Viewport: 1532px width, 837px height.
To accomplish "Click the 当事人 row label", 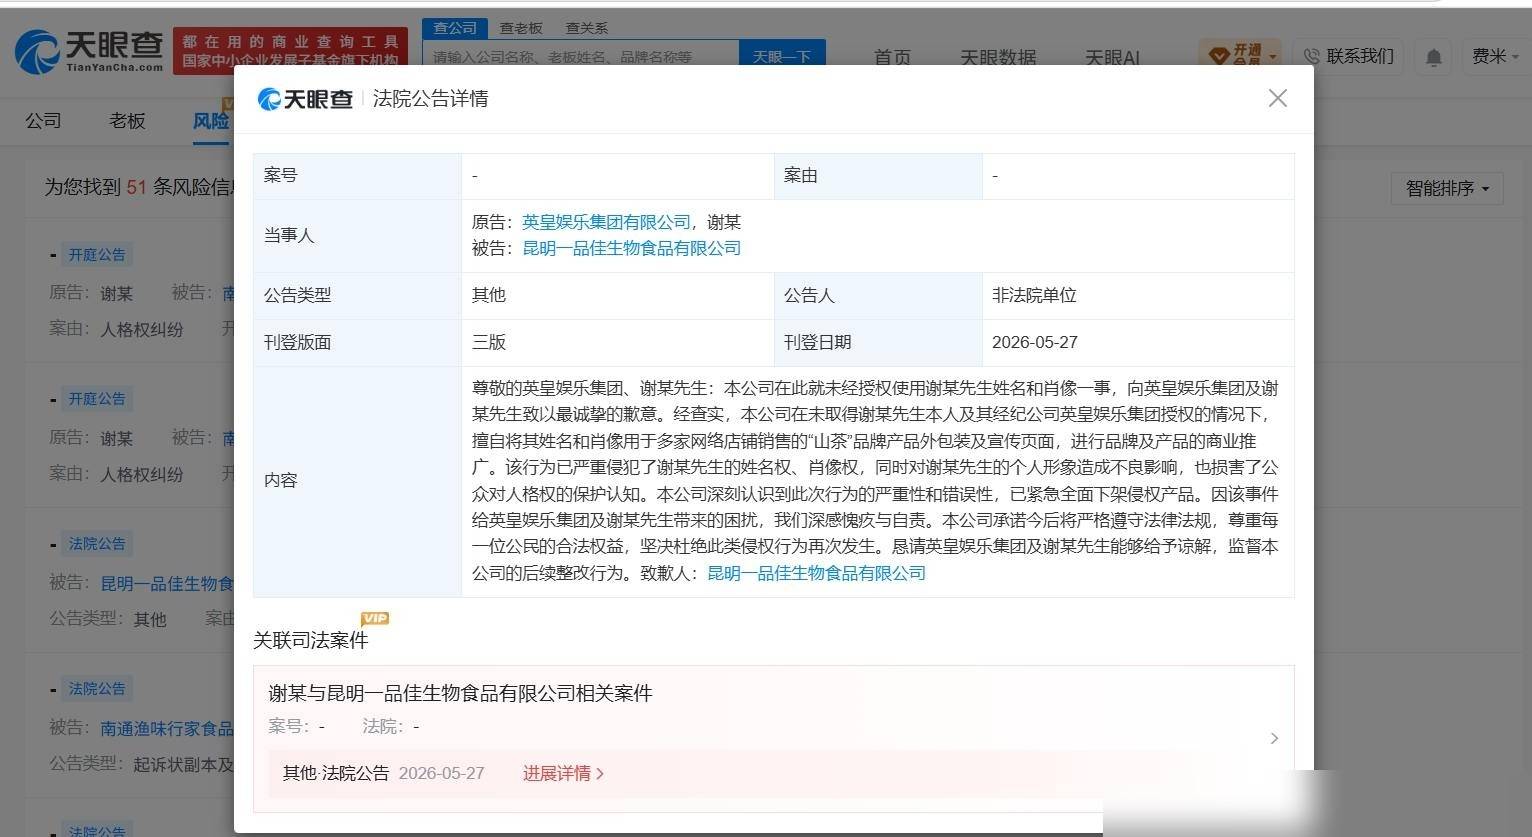I will [x=289, y=235].
